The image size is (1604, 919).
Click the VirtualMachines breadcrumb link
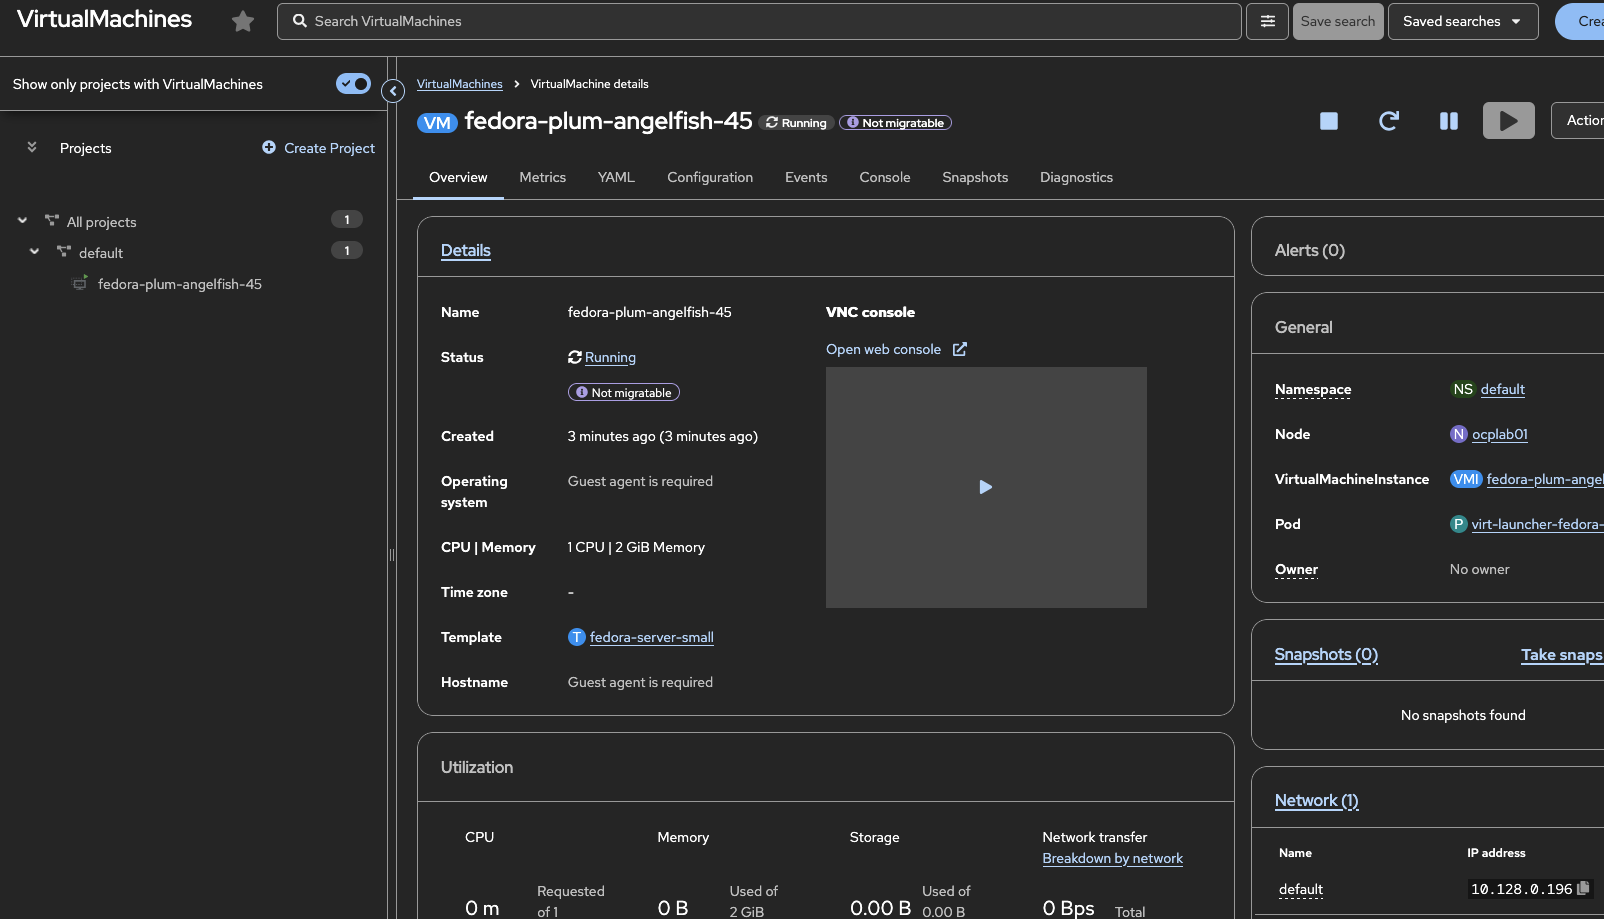pos(460,84)
